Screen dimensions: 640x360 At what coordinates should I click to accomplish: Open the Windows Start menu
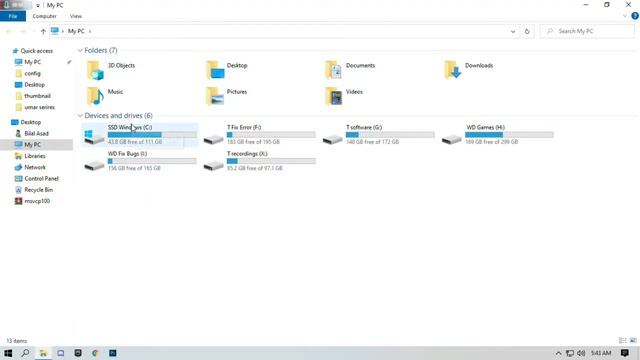8,353
